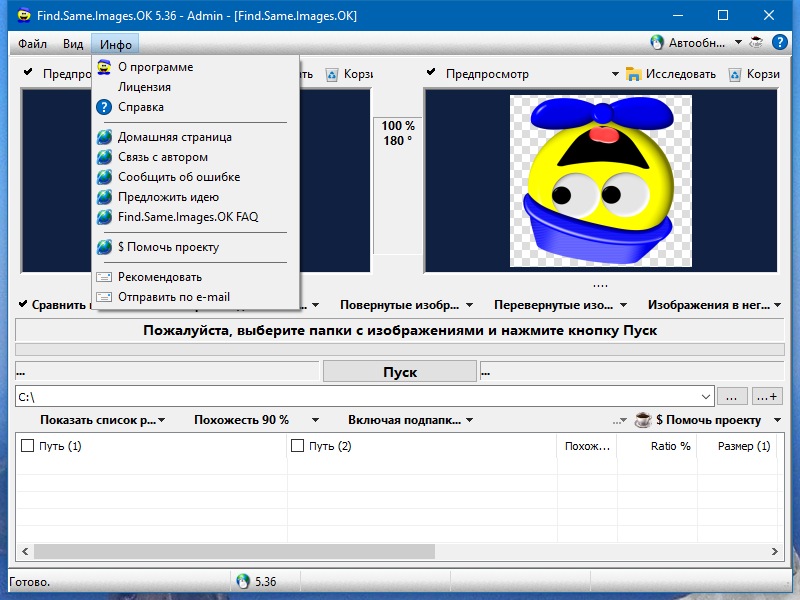Open the Файл menu
800x600 pixels.
point(33,44)
